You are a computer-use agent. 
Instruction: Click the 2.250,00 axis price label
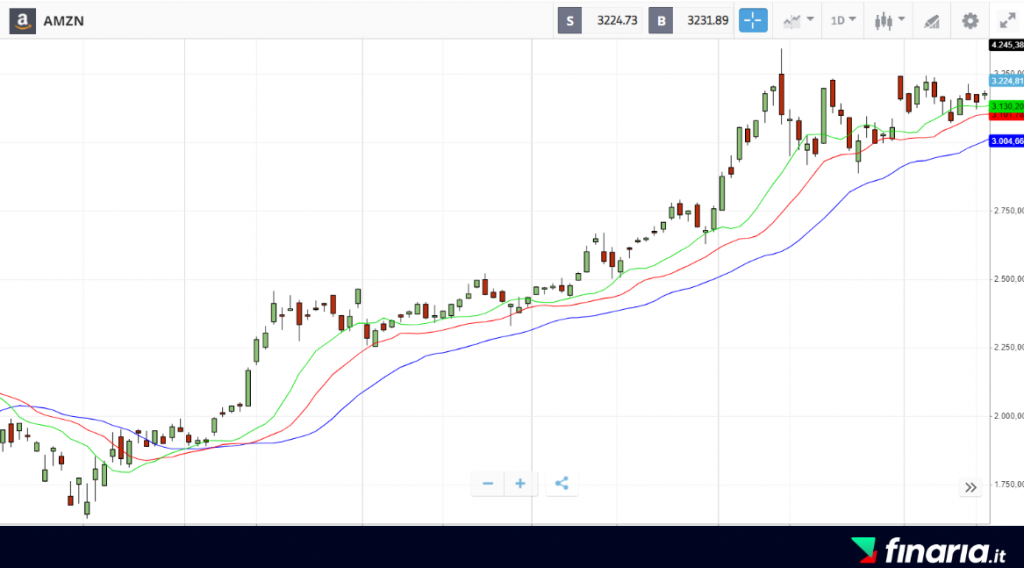(1008, 347)
